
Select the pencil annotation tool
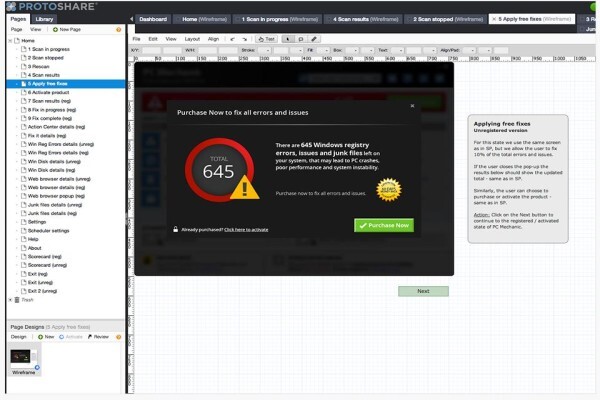coord(314,39)
